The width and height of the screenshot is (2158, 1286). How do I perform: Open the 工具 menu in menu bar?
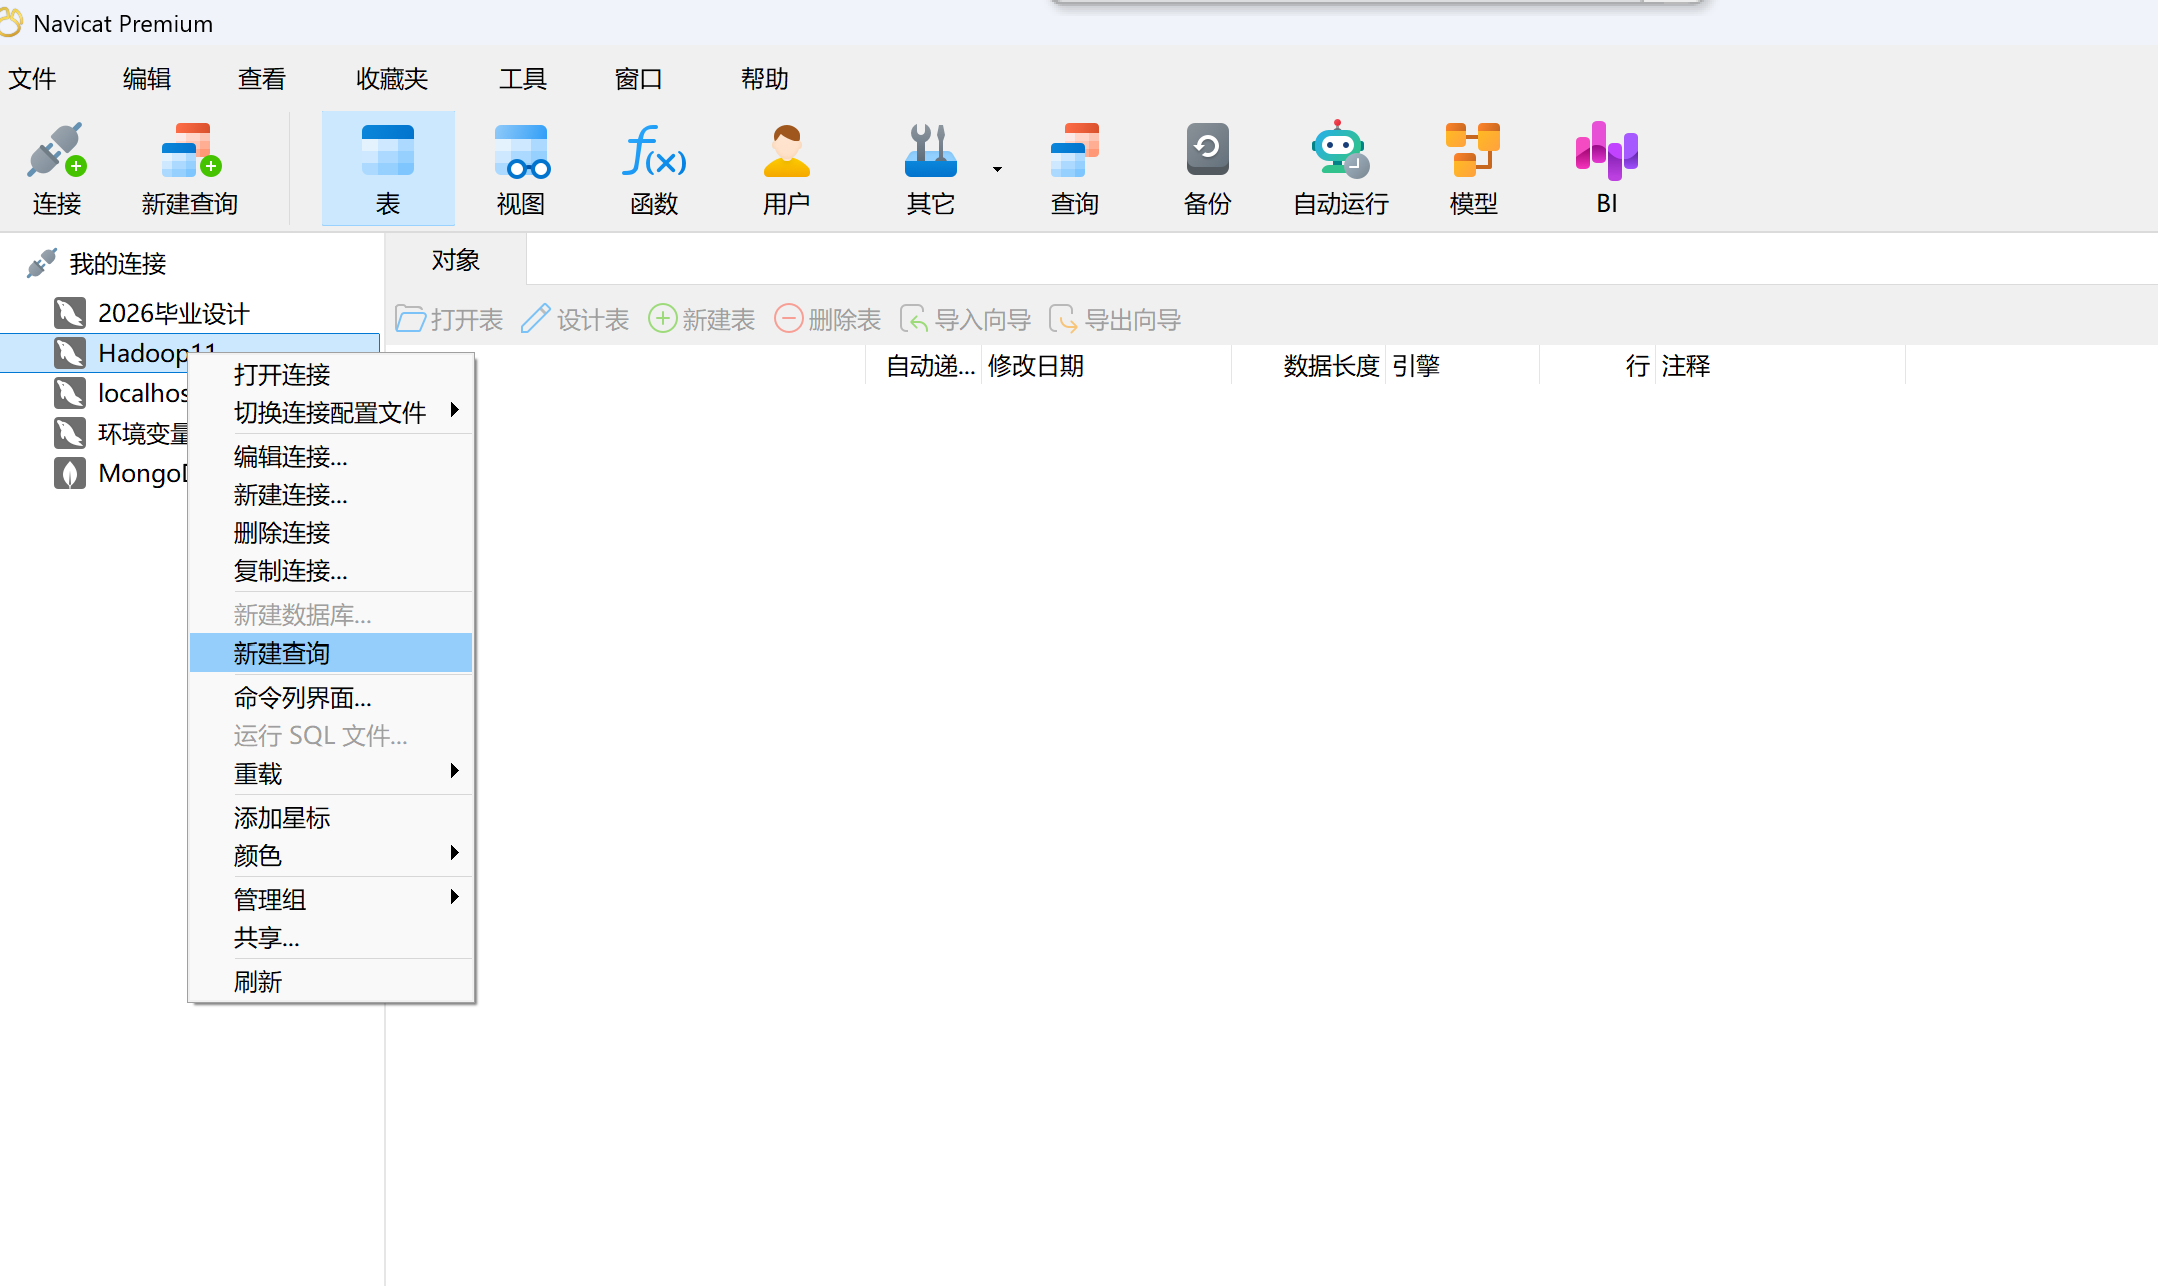click(522, 79)
